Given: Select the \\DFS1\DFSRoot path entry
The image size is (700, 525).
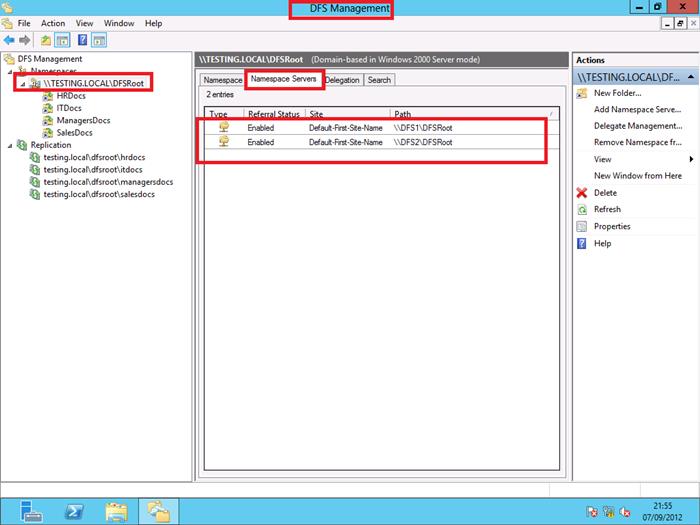Looking at the screenshot, I should 423,128.
